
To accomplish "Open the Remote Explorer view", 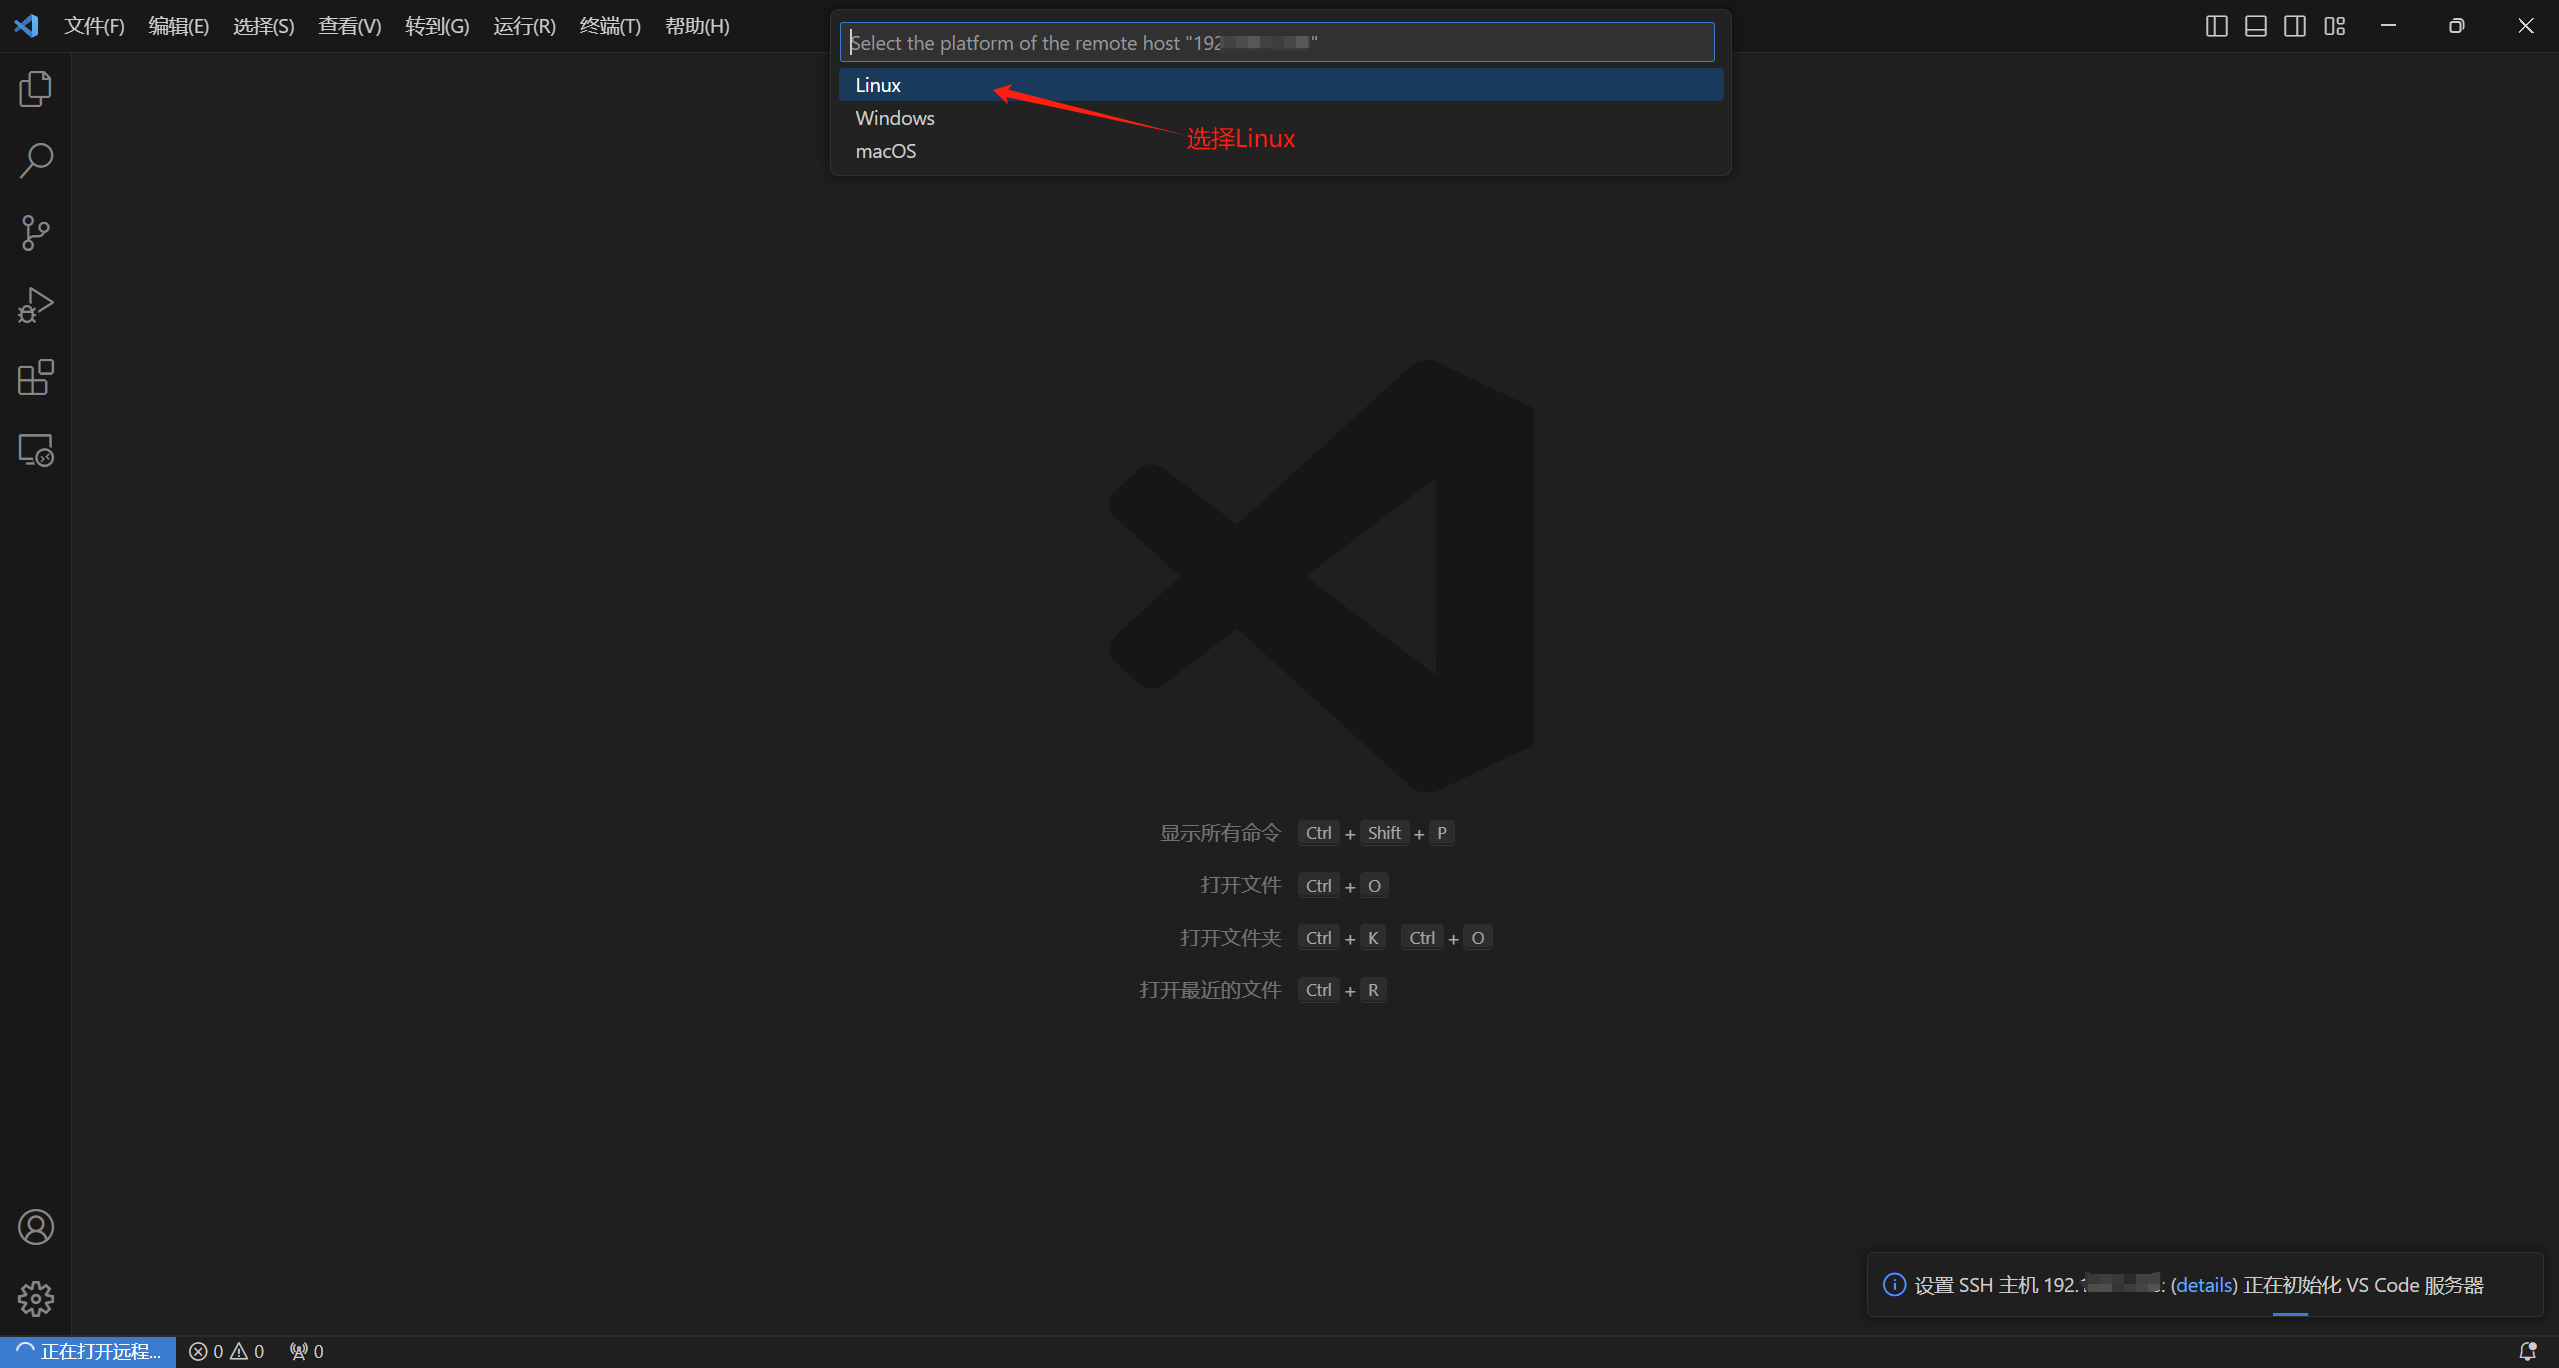I will click(x=35, y=451).
